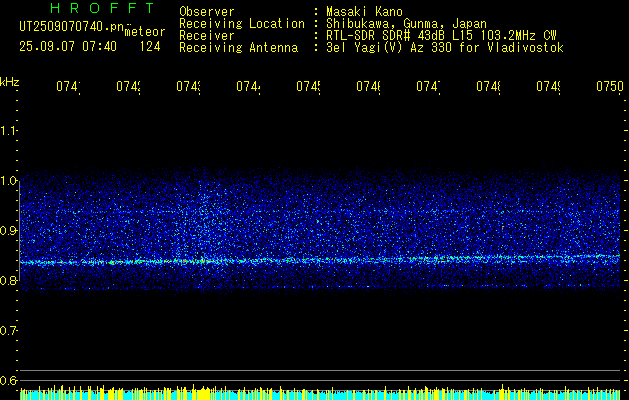Image resolution: width=629 pixels, height=400 pixels.
Task: Click the 1.1 kHz axis label
Action: (8, 130)
